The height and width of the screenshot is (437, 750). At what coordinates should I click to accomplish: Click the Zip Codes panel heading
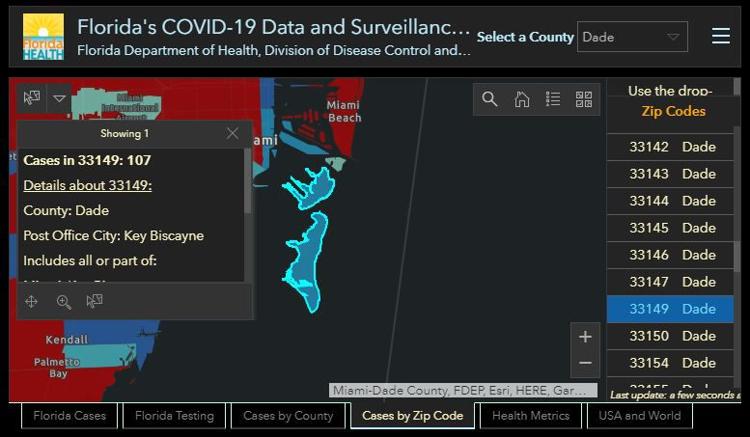coord(673,111)
